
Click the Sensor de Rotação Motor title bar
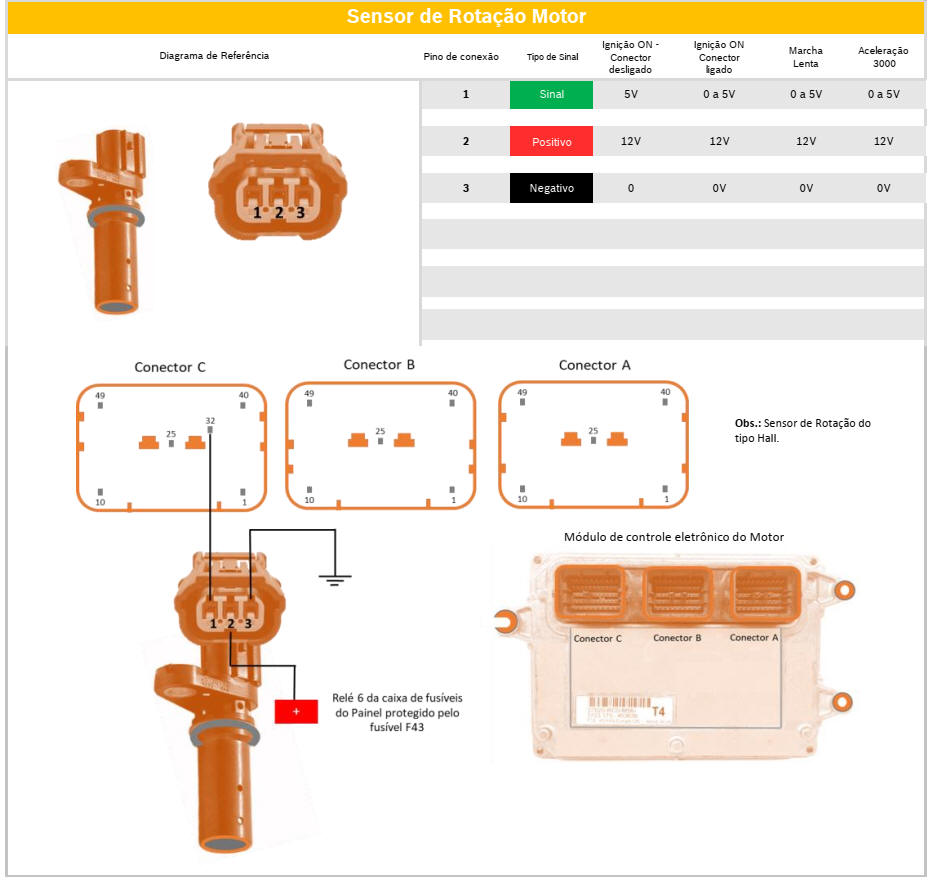[466, 17]
